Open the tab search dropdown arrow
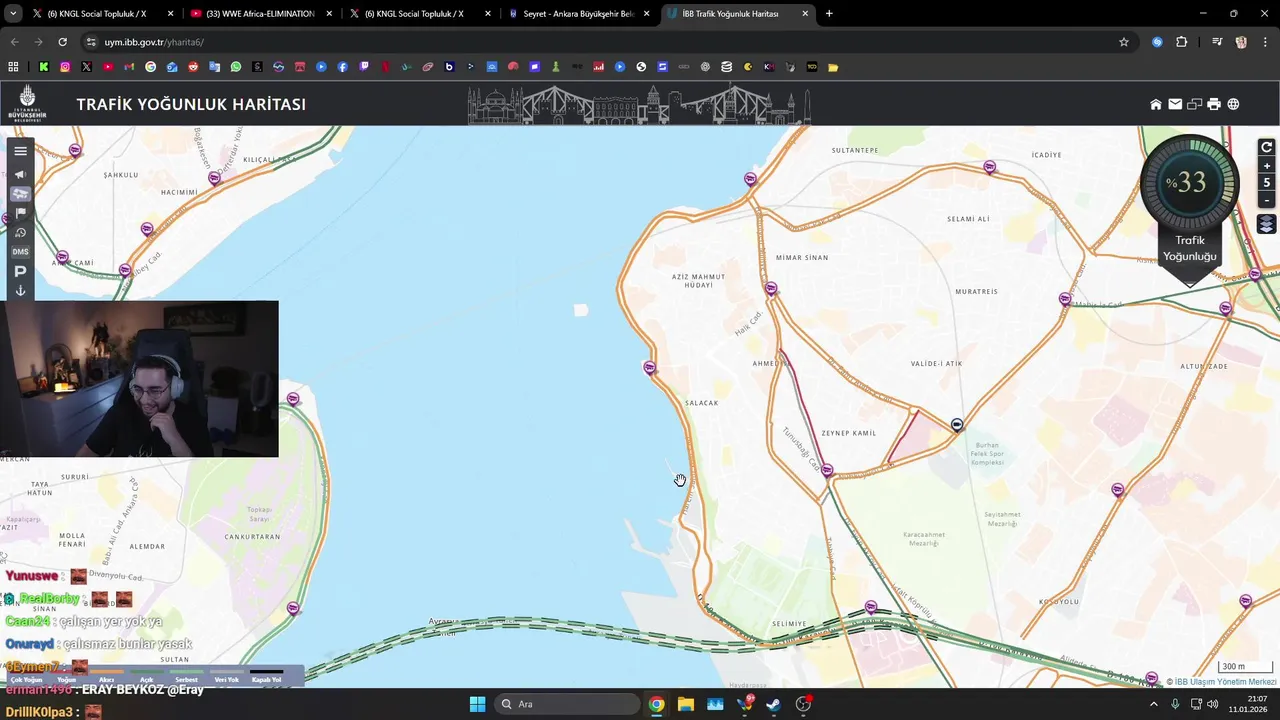 tap(13, 14)
